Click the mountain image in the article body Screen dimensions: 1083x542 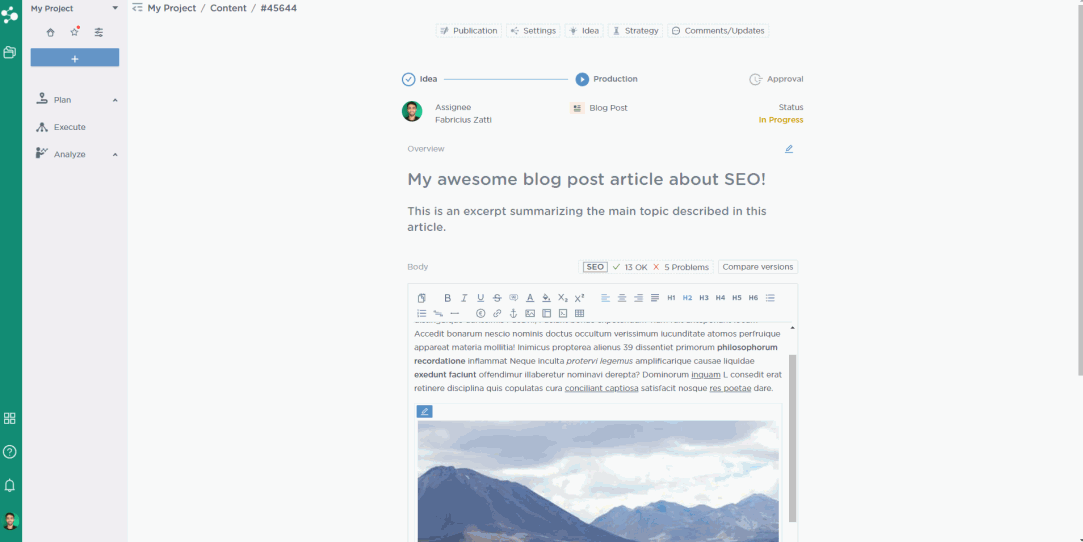(598, 480)
